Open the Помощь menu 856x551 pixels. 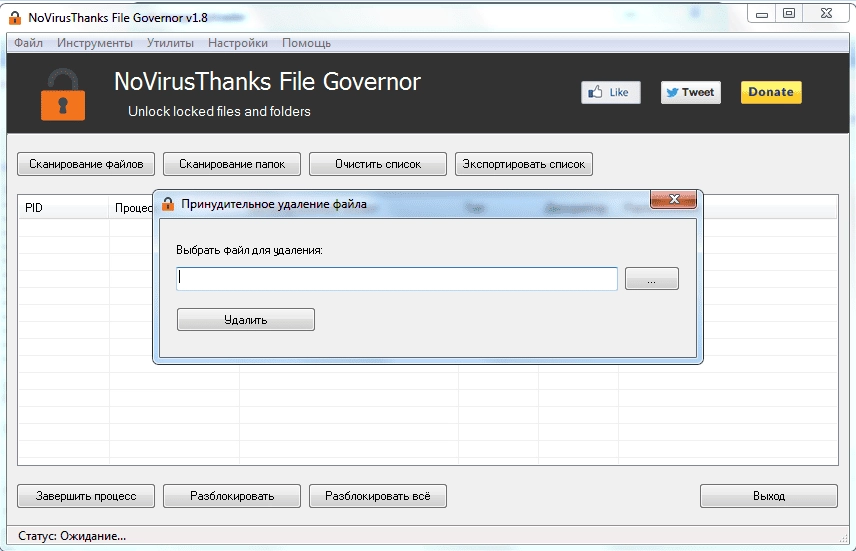(306, 43)
